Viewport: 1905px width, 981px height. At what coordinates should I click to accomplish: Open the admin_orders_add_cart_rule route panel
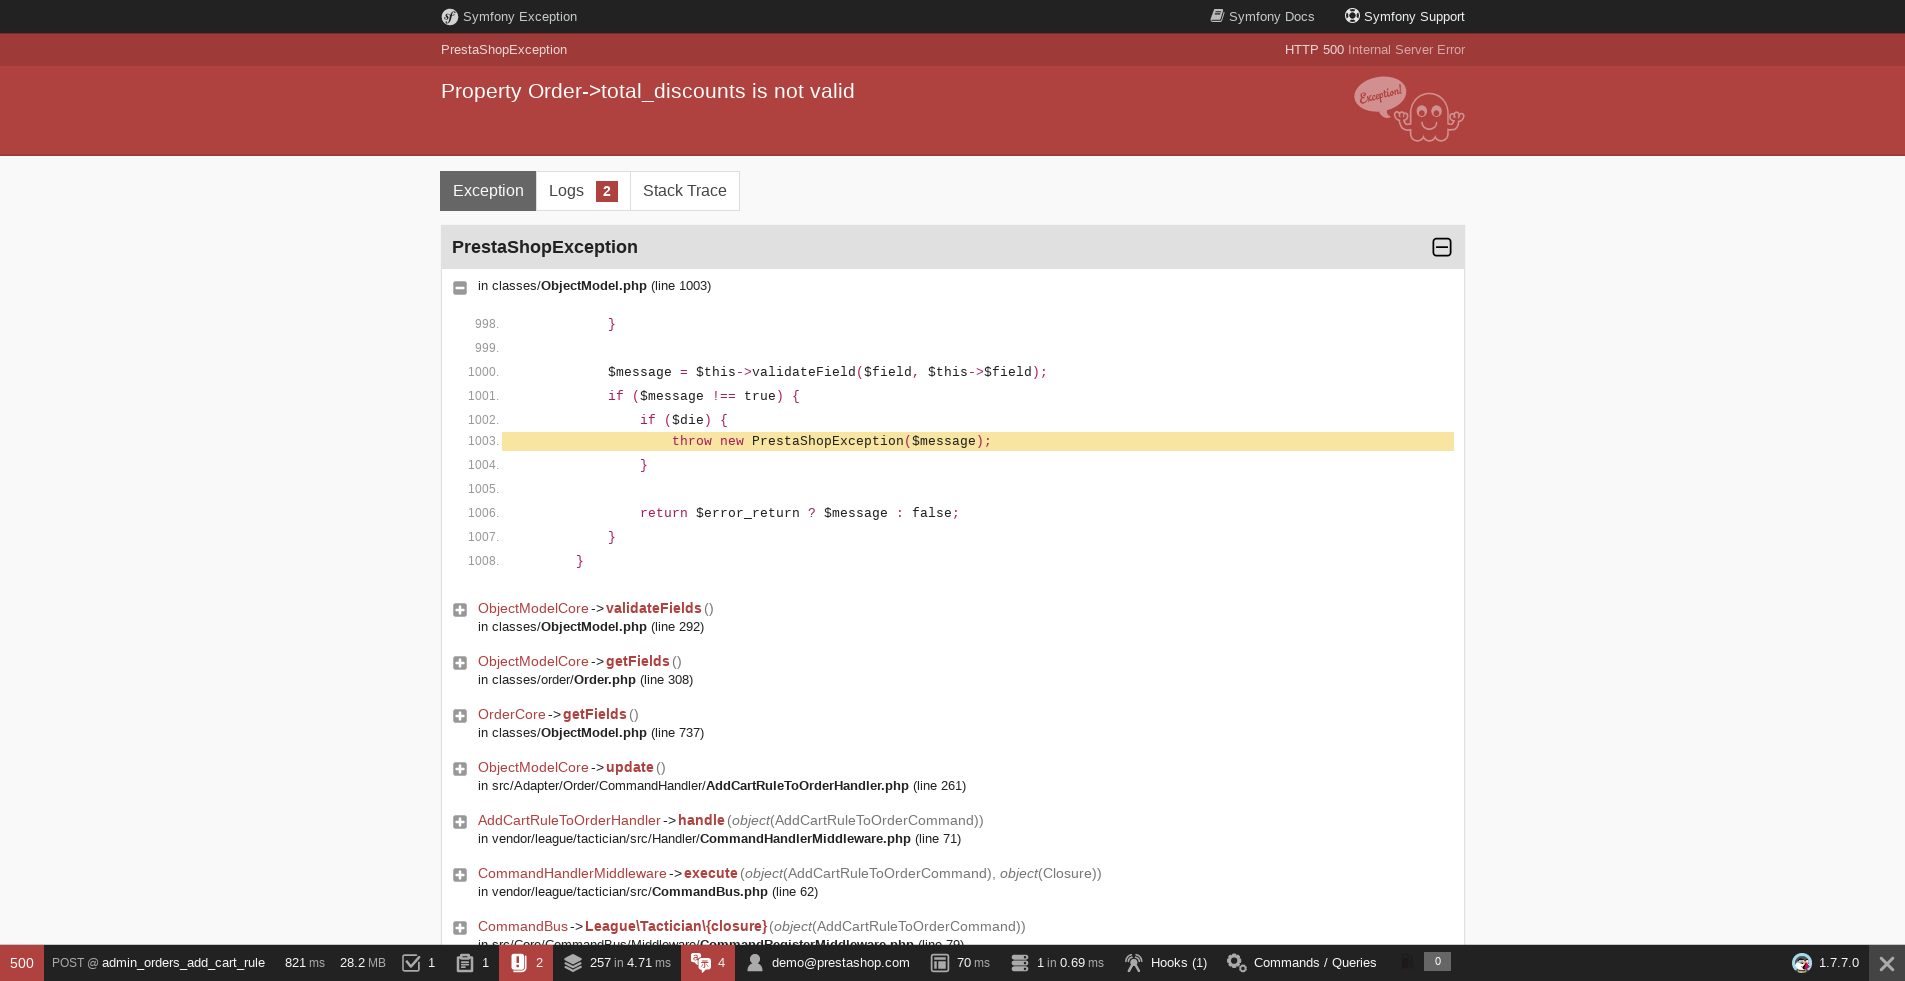click(158, 963)
